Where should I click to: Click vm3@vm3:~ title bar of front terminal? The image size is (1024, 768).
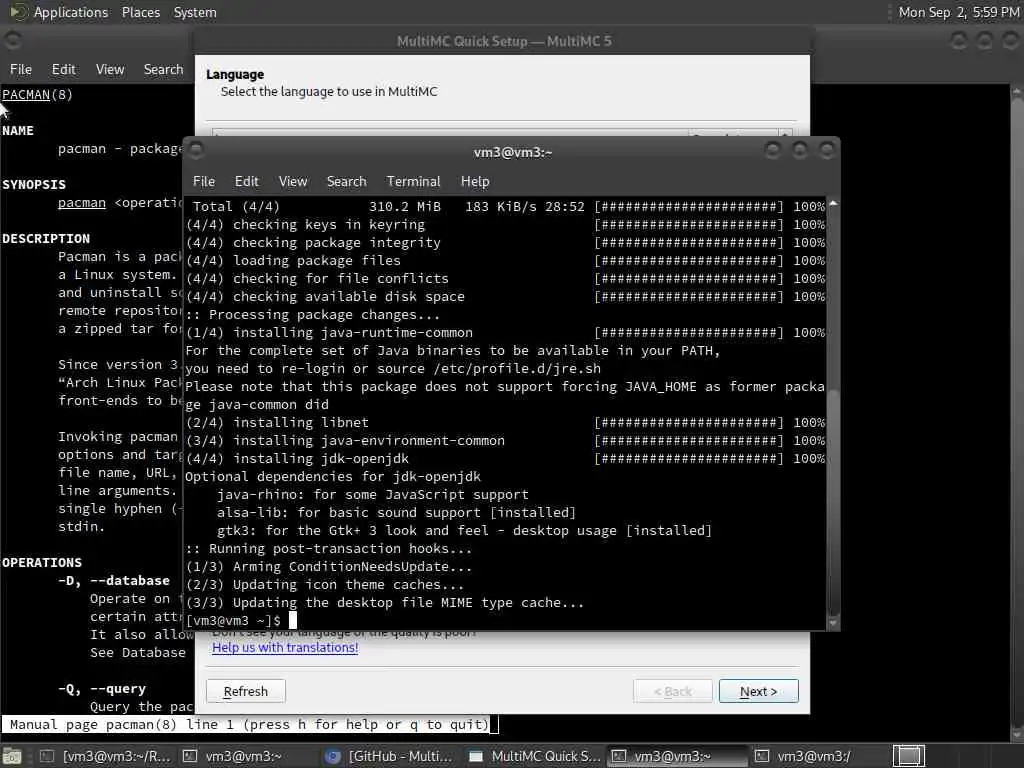tap(513, 152)
